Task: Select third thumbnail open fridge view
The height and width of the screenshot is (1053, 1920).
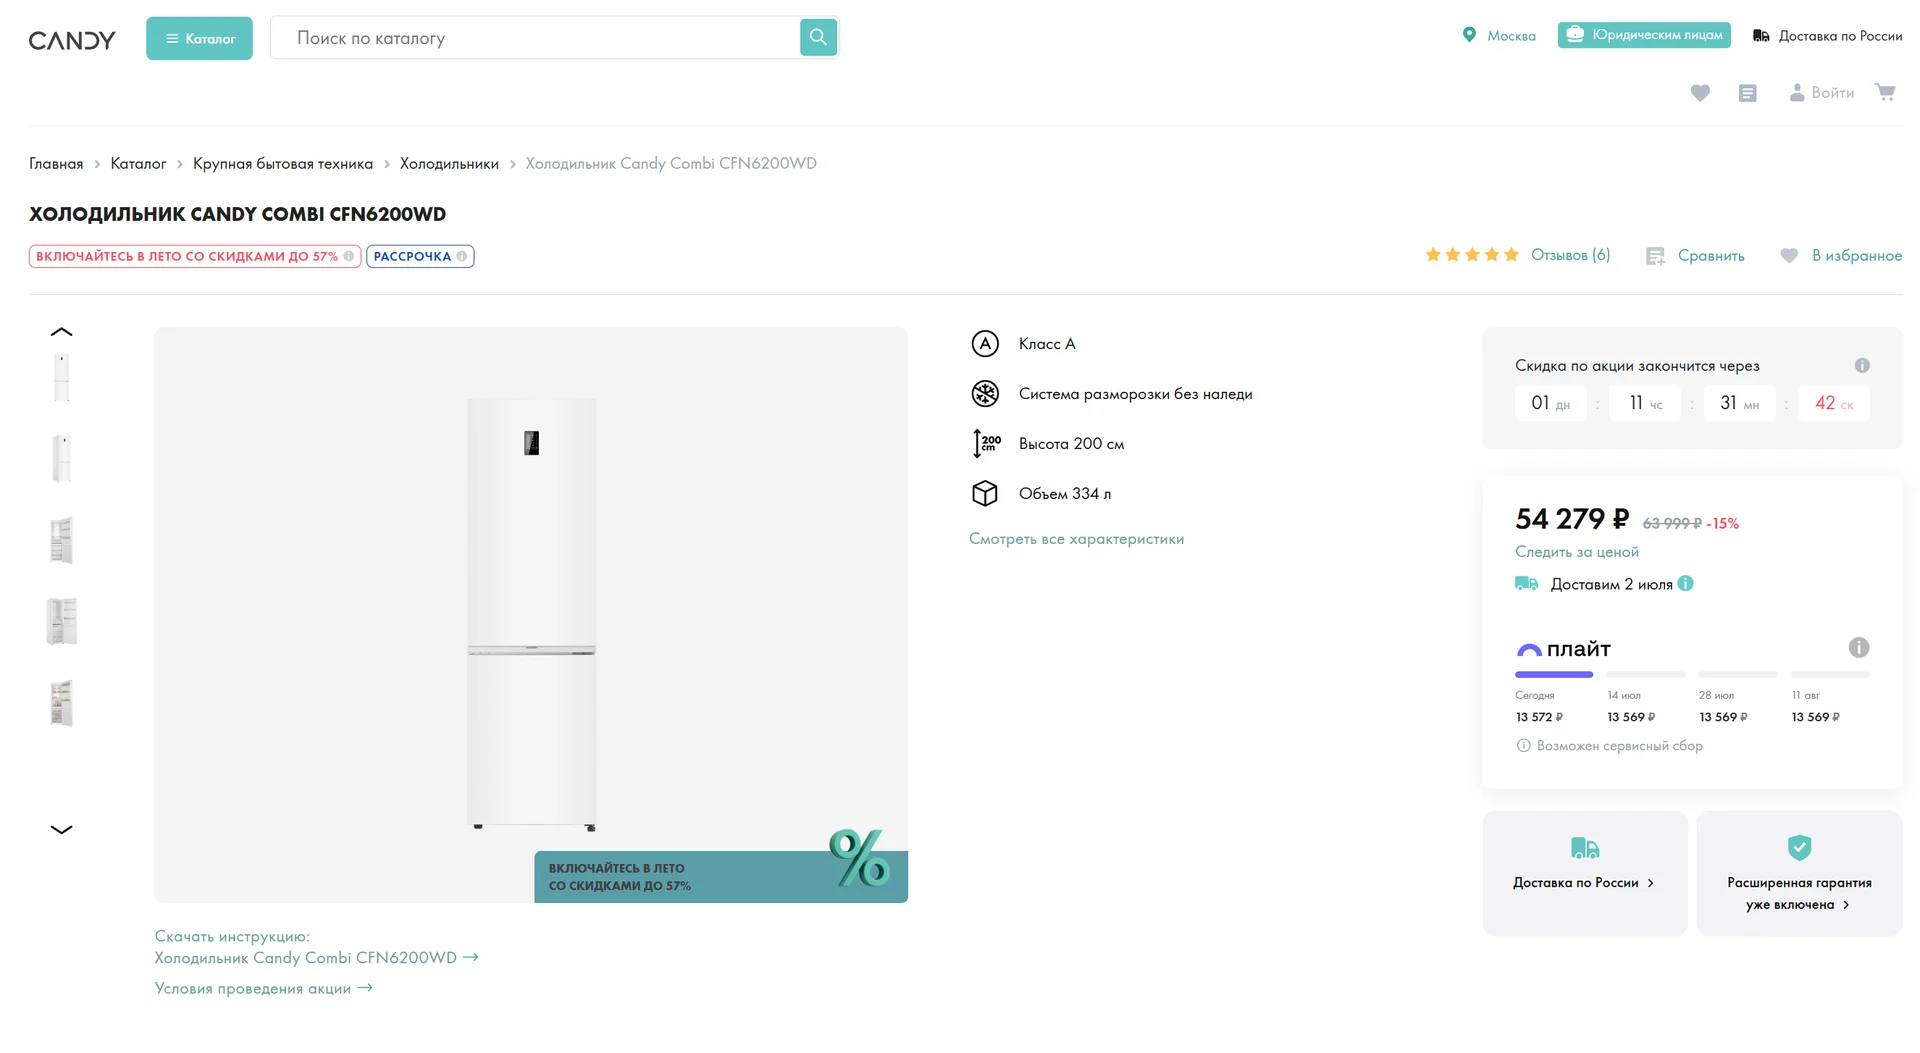Action: [x=62, y=540]
